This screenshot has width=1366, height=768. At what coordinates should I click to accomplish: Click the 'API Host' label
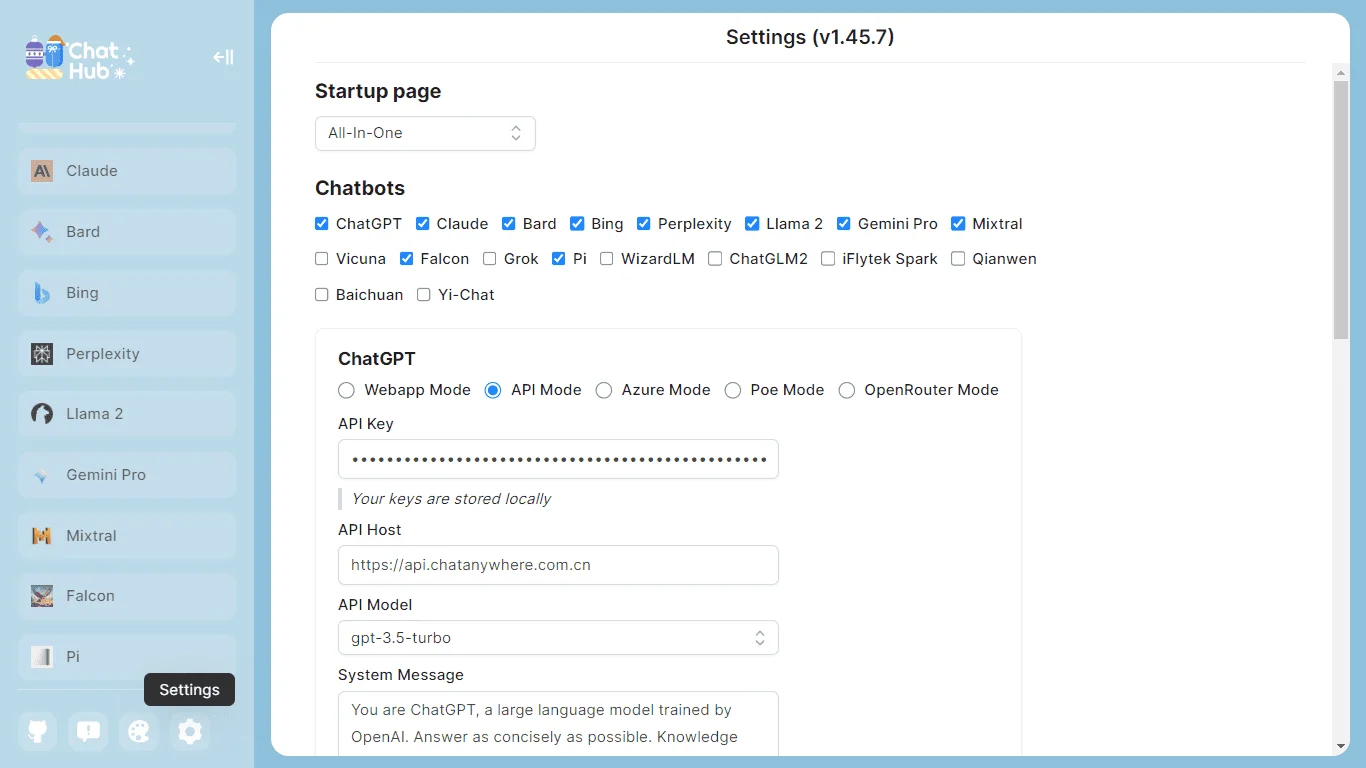370,530
